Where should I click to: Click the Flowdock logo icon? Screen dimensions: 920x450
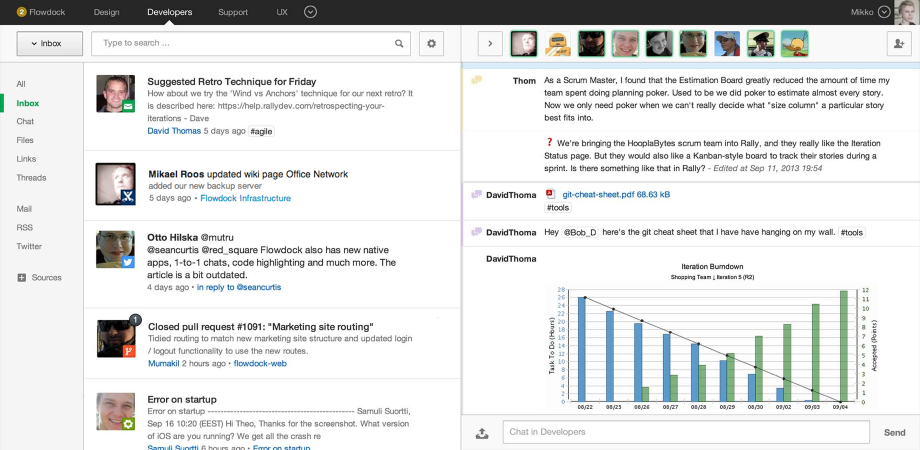pos(22,12)
